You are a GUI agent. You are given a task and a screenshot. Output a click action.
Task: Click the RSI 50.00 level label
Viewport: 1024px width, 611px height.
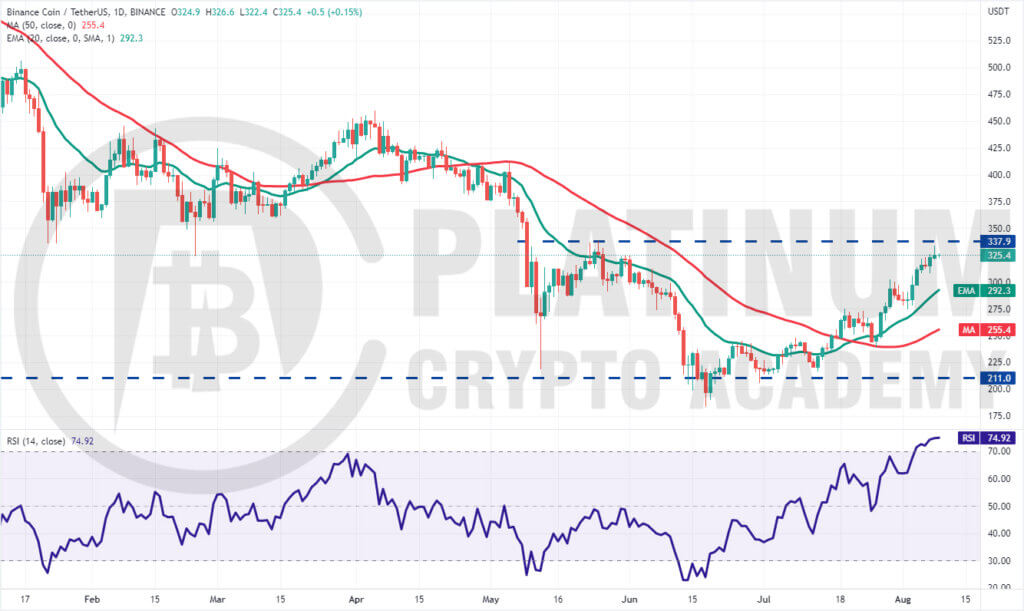(x=999, y=506)
